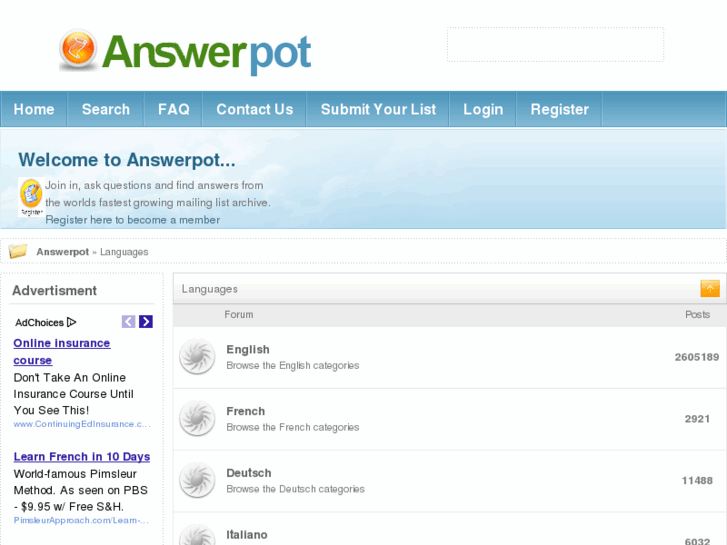727x545 pixels.
Task: Click PimsleurApproach.com ad URL
Action: [81, 520]
